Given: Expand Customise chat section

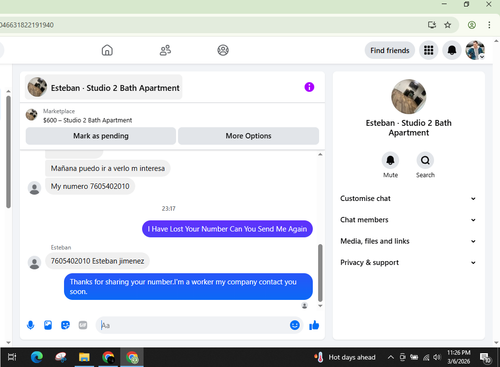Looking at the screenshot, I should pos(408,198).
